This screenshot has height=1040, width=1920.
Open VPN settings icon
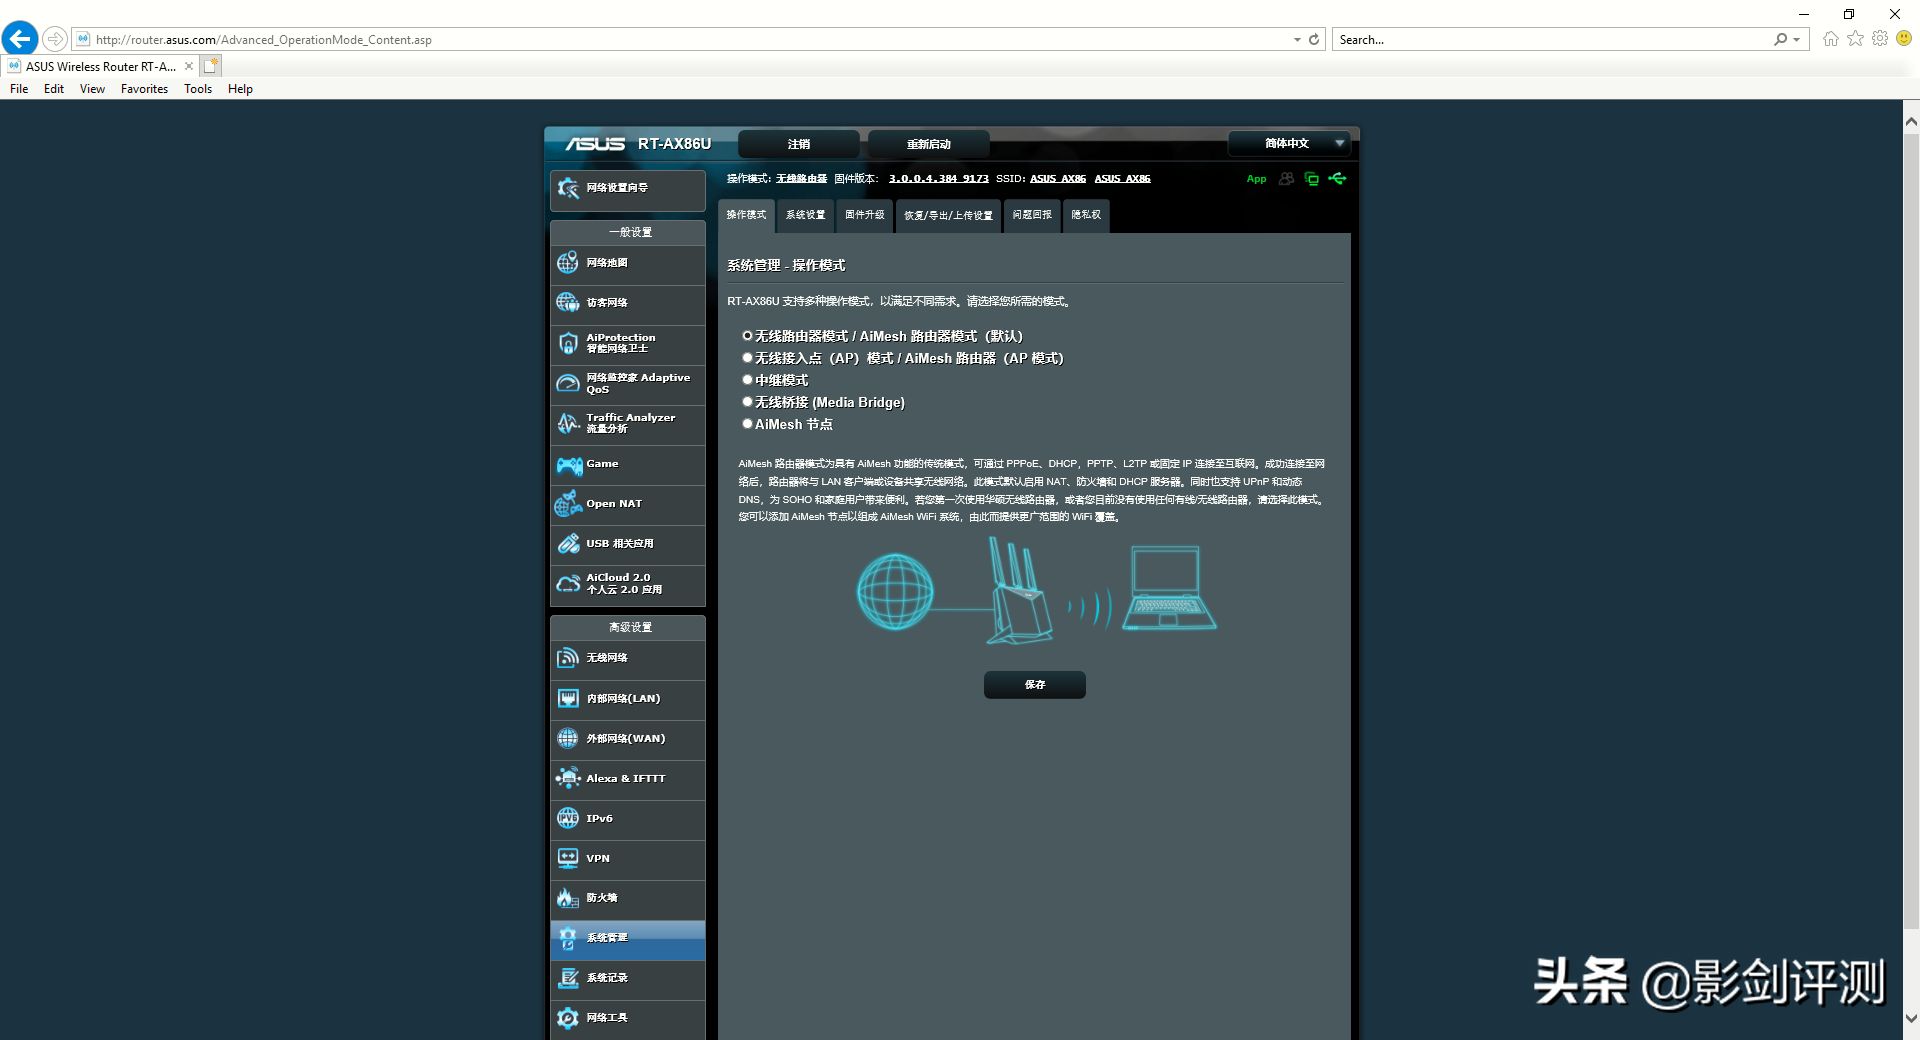[568, 858]
